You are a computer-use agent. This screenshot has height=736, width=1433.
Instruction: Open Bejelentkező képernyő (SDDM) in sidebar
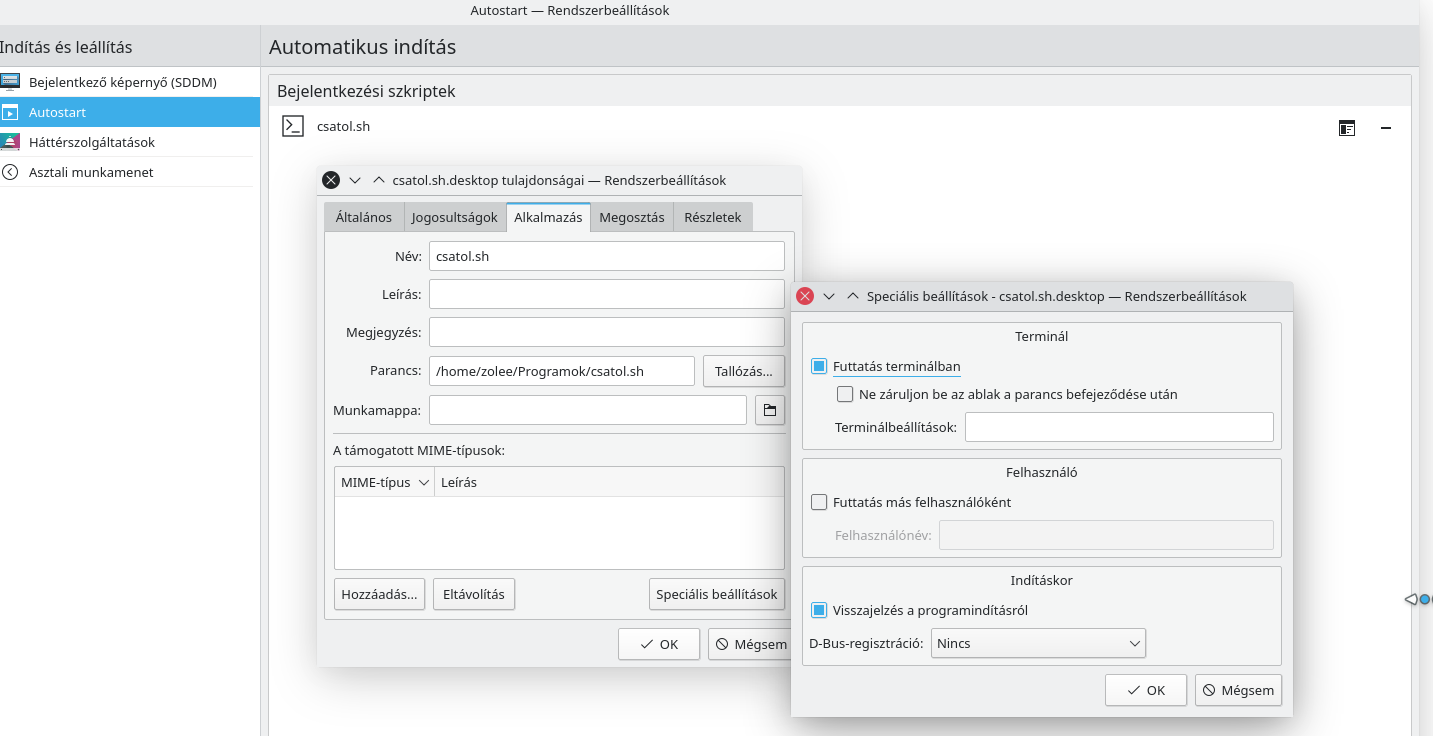click(123, 82)
